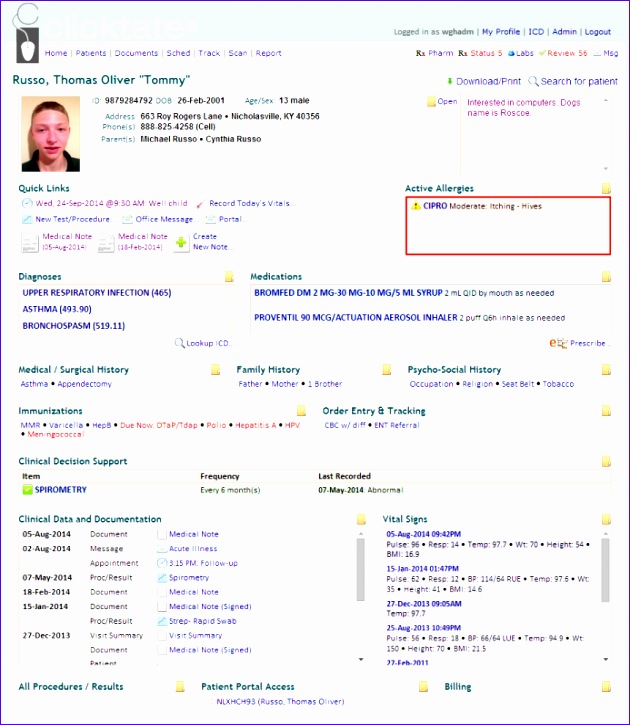Viewport: 630px width, 725px height.
Task: Open the ASTHMA (493.90) diagnosis
Action: tap(57, 309)
